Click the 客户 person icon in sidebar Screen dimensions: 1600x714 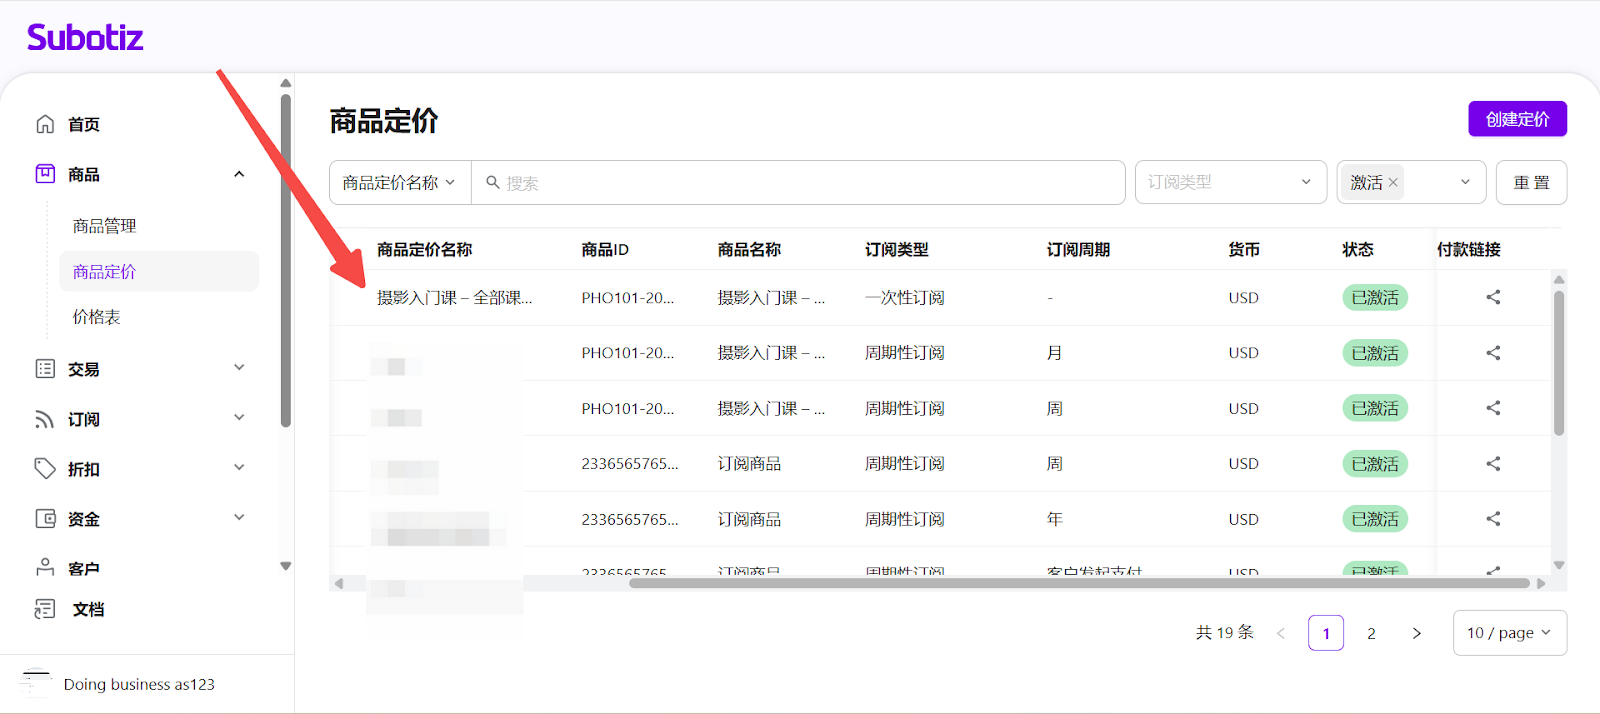(x=45, y=568)
